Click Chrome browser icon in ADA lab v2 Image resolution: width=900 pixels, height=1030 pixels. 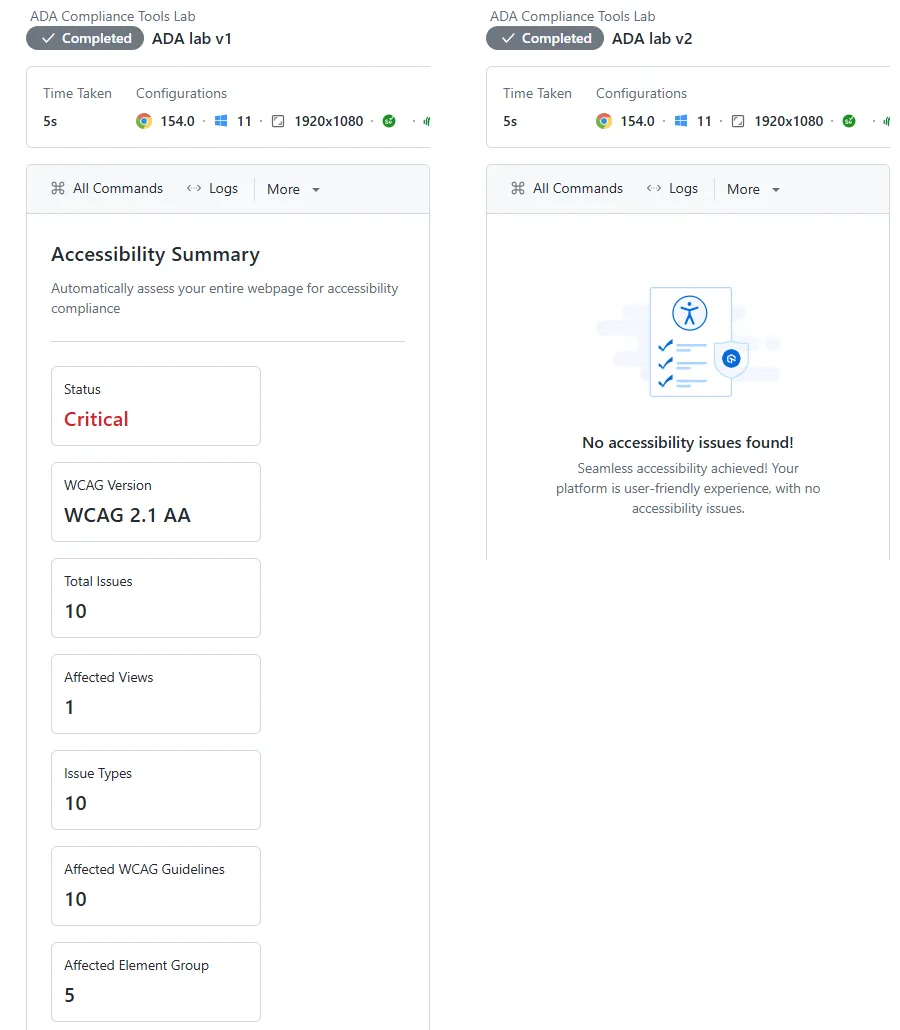(x=604, y=121)
